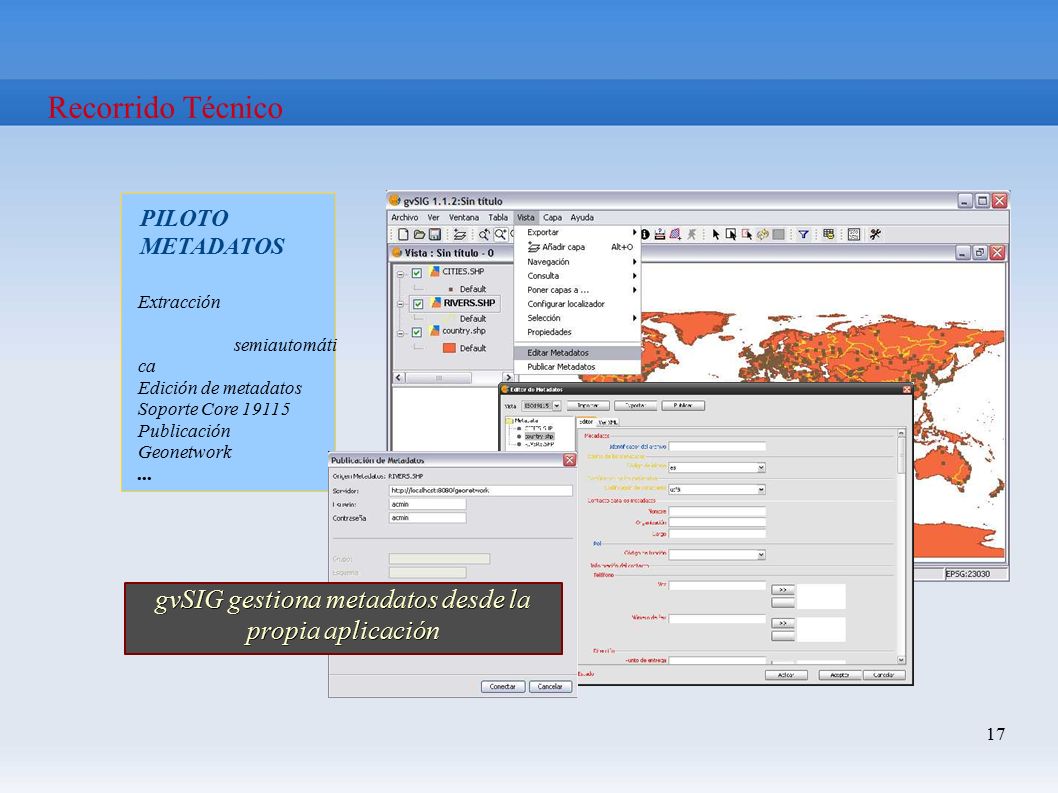Open the Poner capas a ... submenu
The height and width of the screenshot is (793, 1058).
tap(577, 290)
